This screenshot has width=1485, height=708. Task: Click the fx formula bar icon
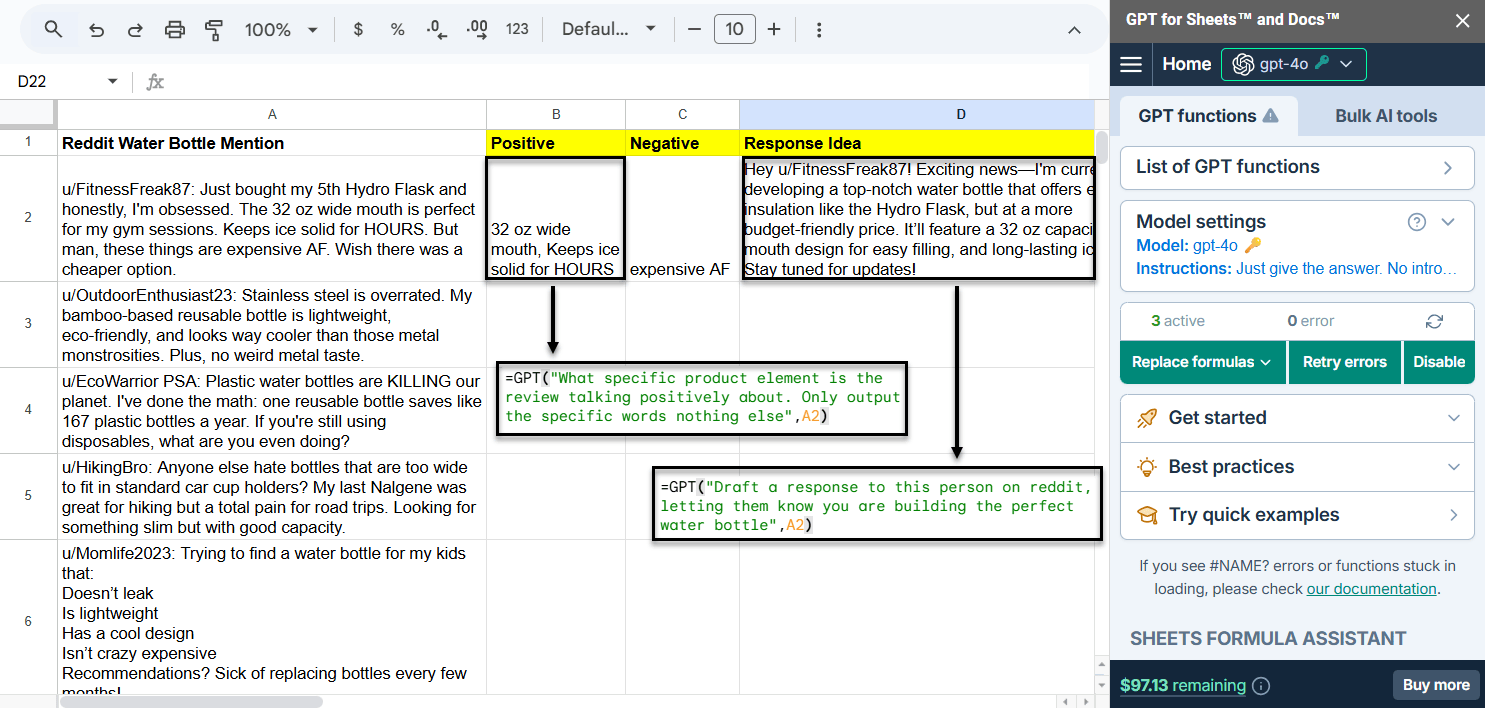[155, 82]
